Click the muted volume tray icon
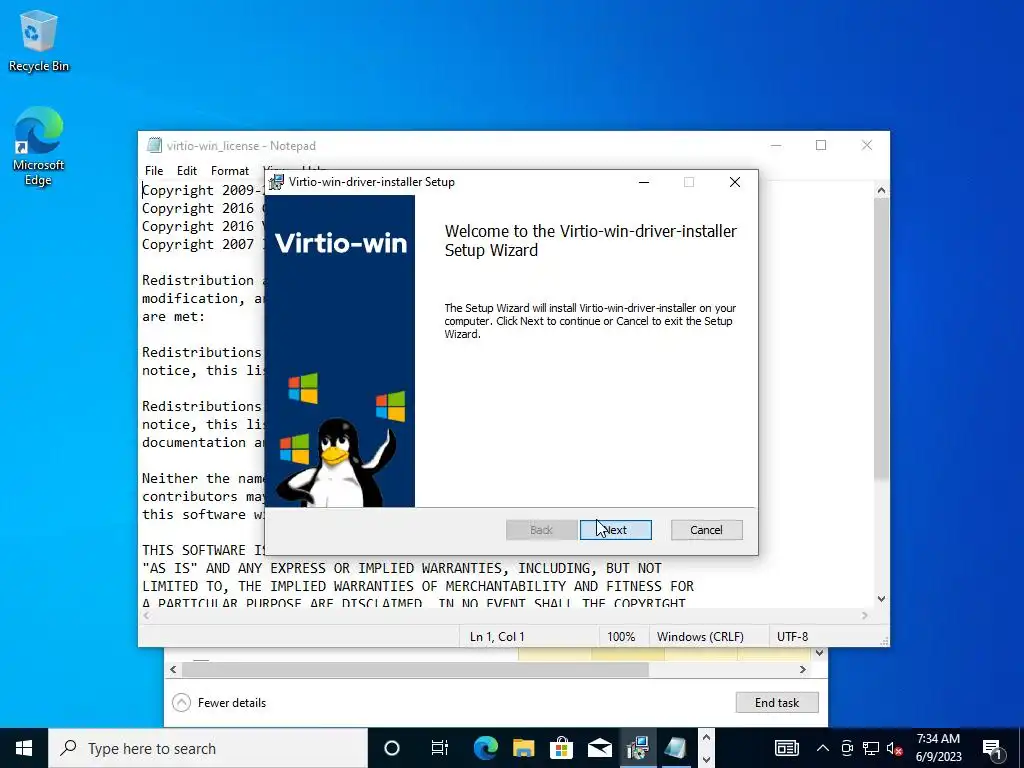This screenshot has width=1024, height=768. pyautogui.click(x=895, y=748)
